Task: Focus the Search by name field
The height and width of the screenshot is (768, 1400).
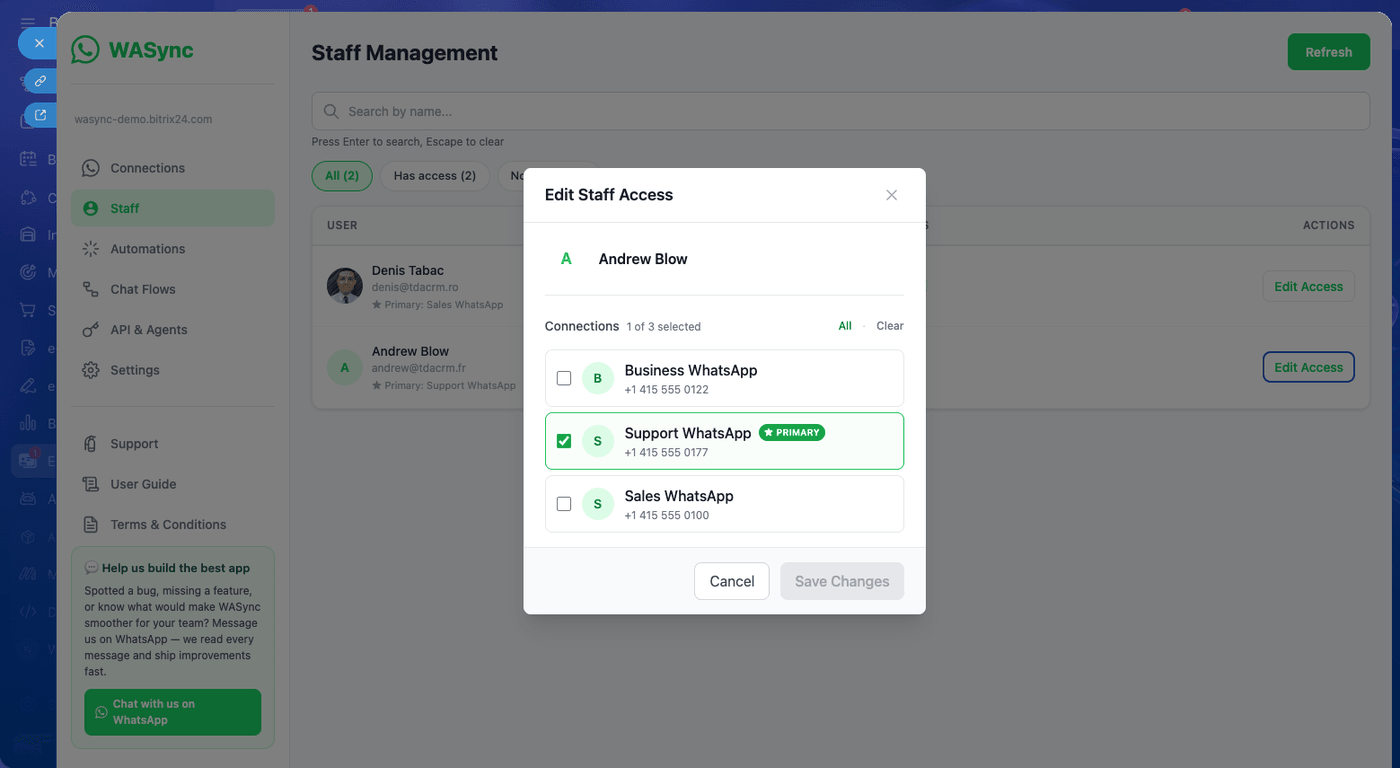Action: (x=841, y=111)
